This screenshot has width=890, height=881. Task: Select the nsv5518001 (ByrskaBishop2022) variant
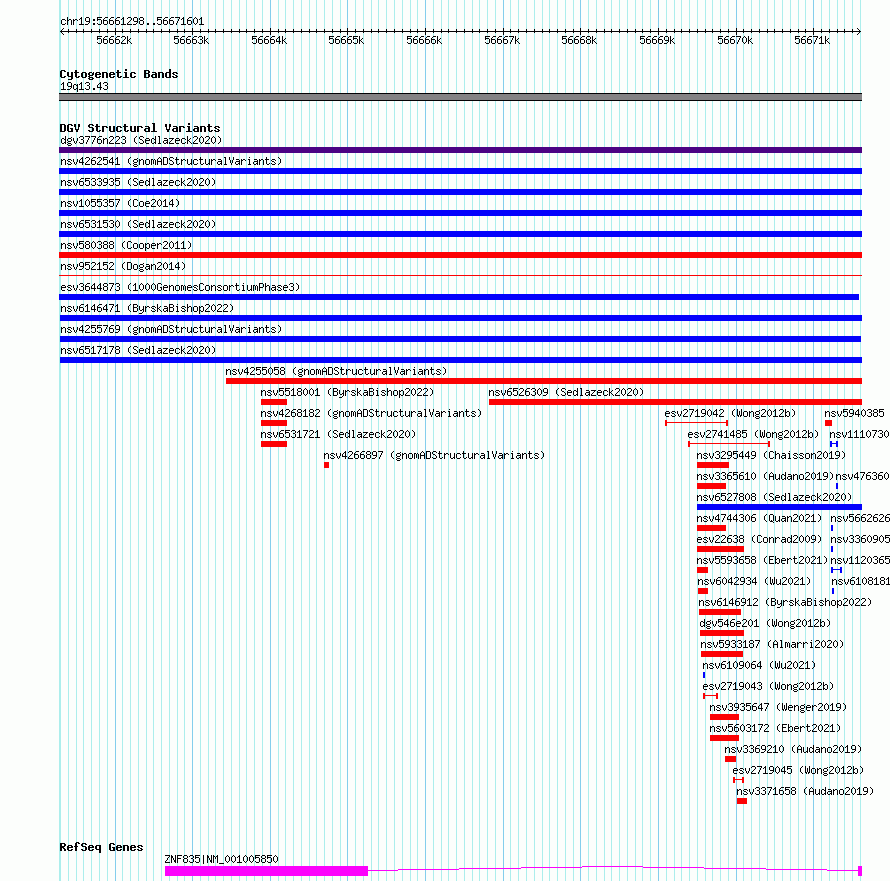[347, 392]
